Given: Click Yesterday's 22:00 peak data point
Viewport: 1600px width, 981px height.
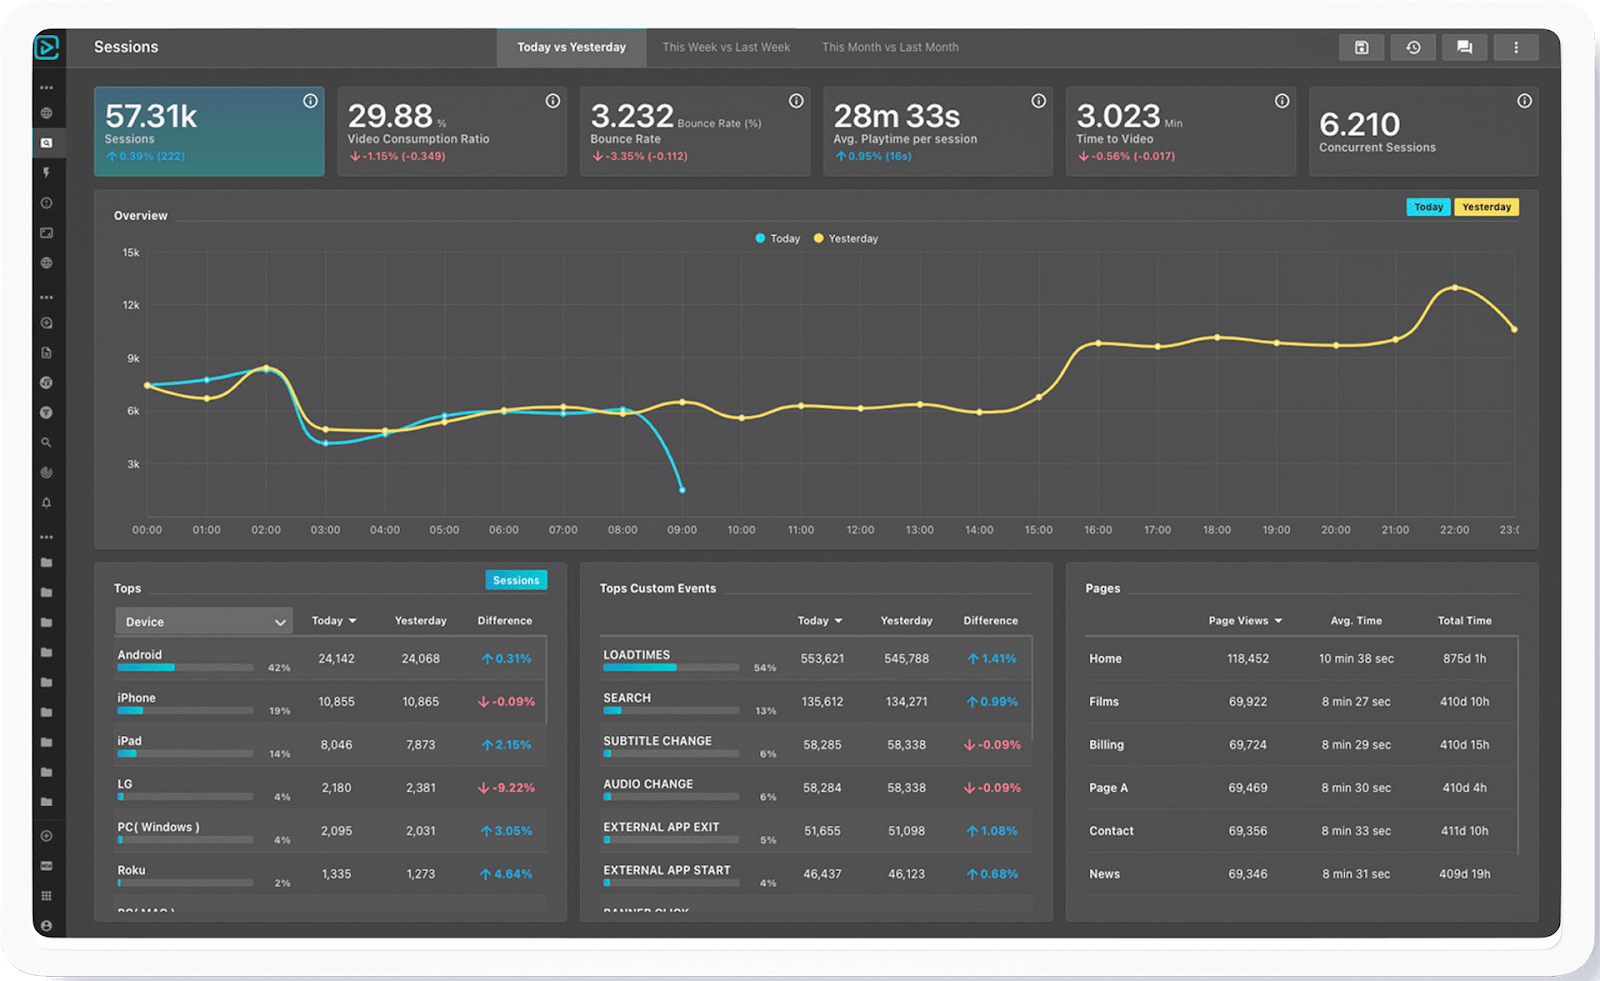Looking at the screenshot, I should click(x=1455, y=288).
